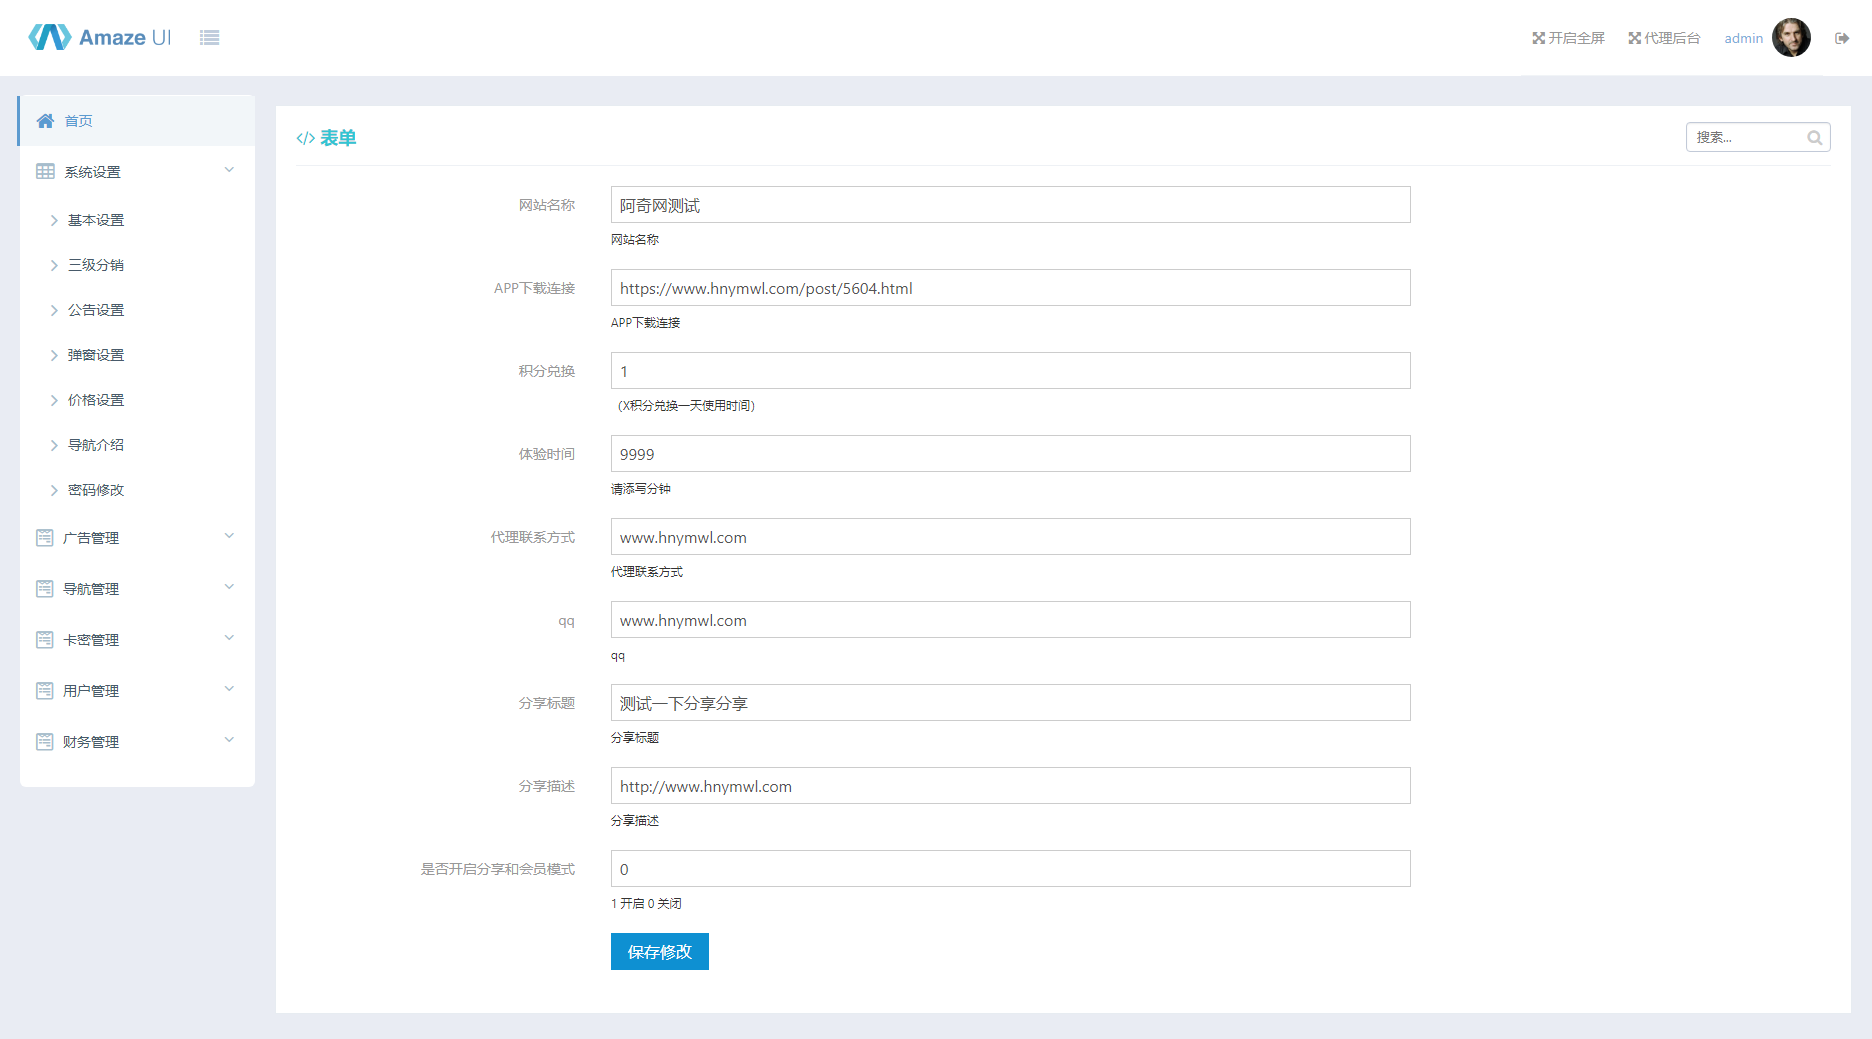
Task: Select the 首页 home icon
Action: (x=45, y=120)
